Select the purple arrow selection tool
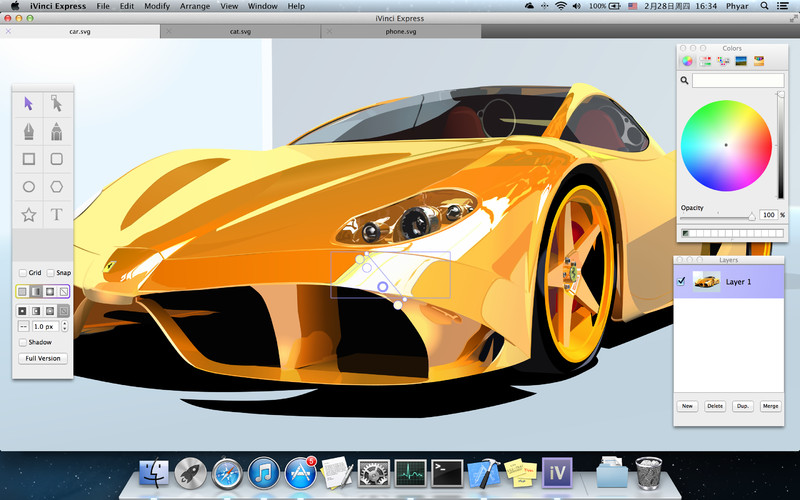 [29, 104]
